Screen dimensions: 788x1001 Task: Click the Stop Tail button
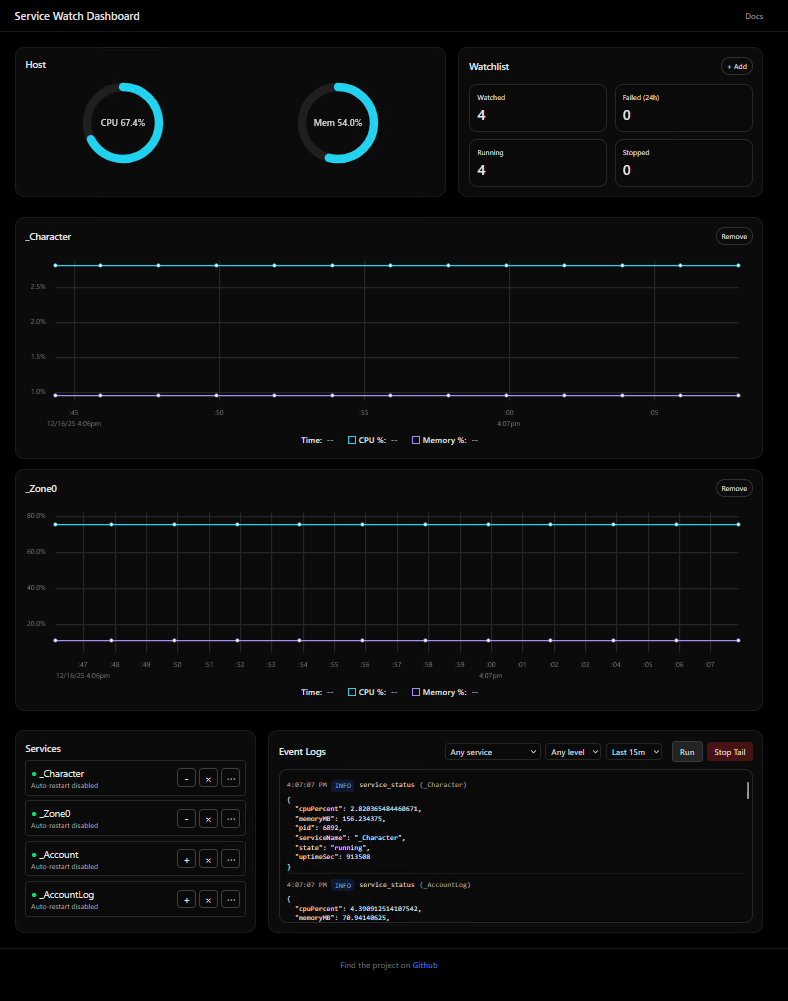730,752
